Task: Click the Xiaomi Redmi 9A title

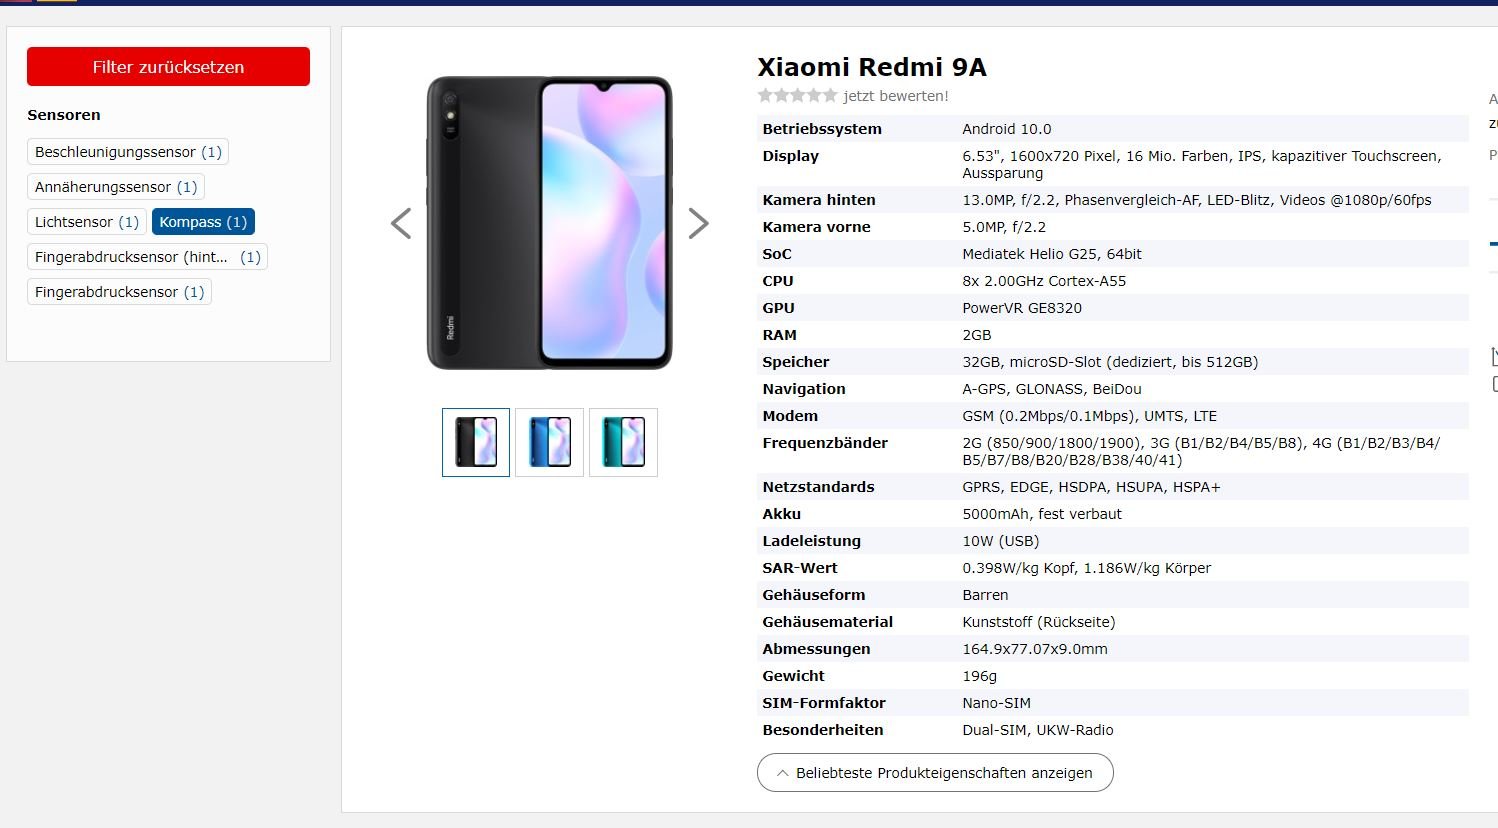Action: click(x=872, y=67)
